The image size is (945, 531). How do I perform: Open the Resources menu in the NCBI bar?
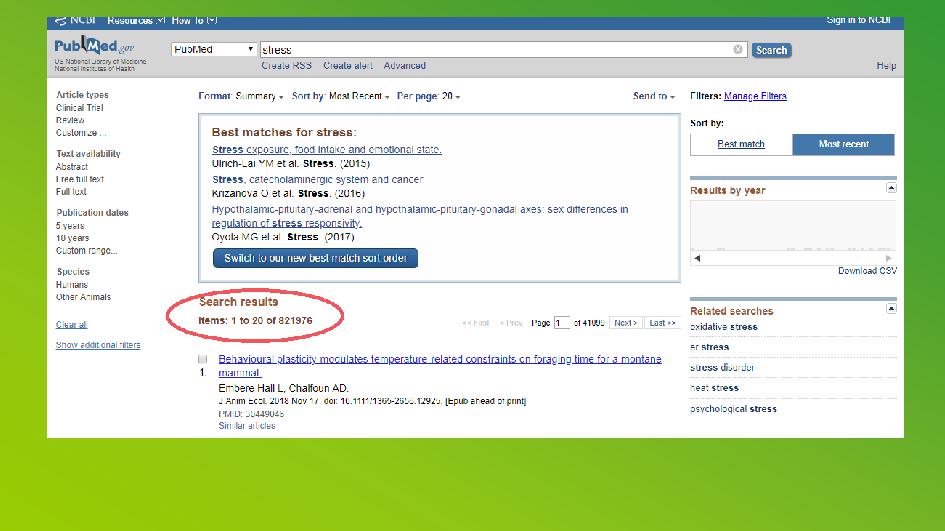136,20
